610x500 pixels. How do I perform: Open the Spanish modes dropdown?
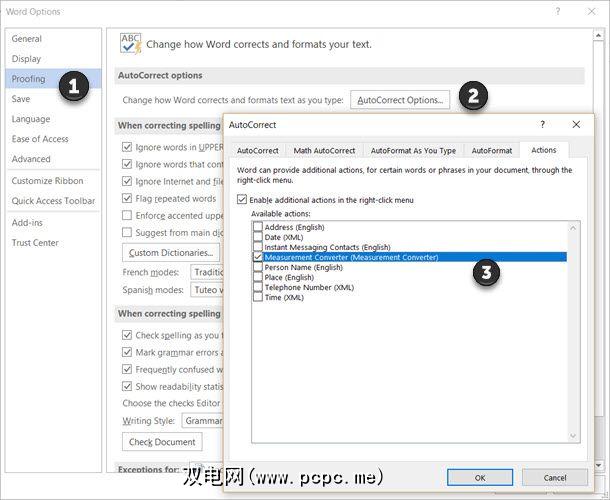click(207, 290)
